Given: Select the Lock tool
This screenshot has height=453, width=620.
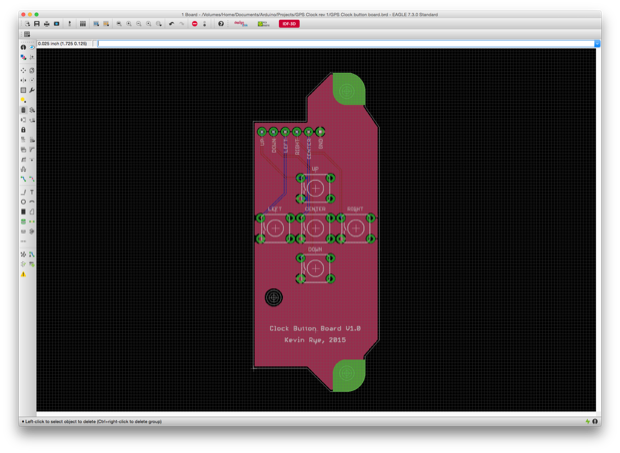Looking at the screenshot, I should [x=23, y=130].
